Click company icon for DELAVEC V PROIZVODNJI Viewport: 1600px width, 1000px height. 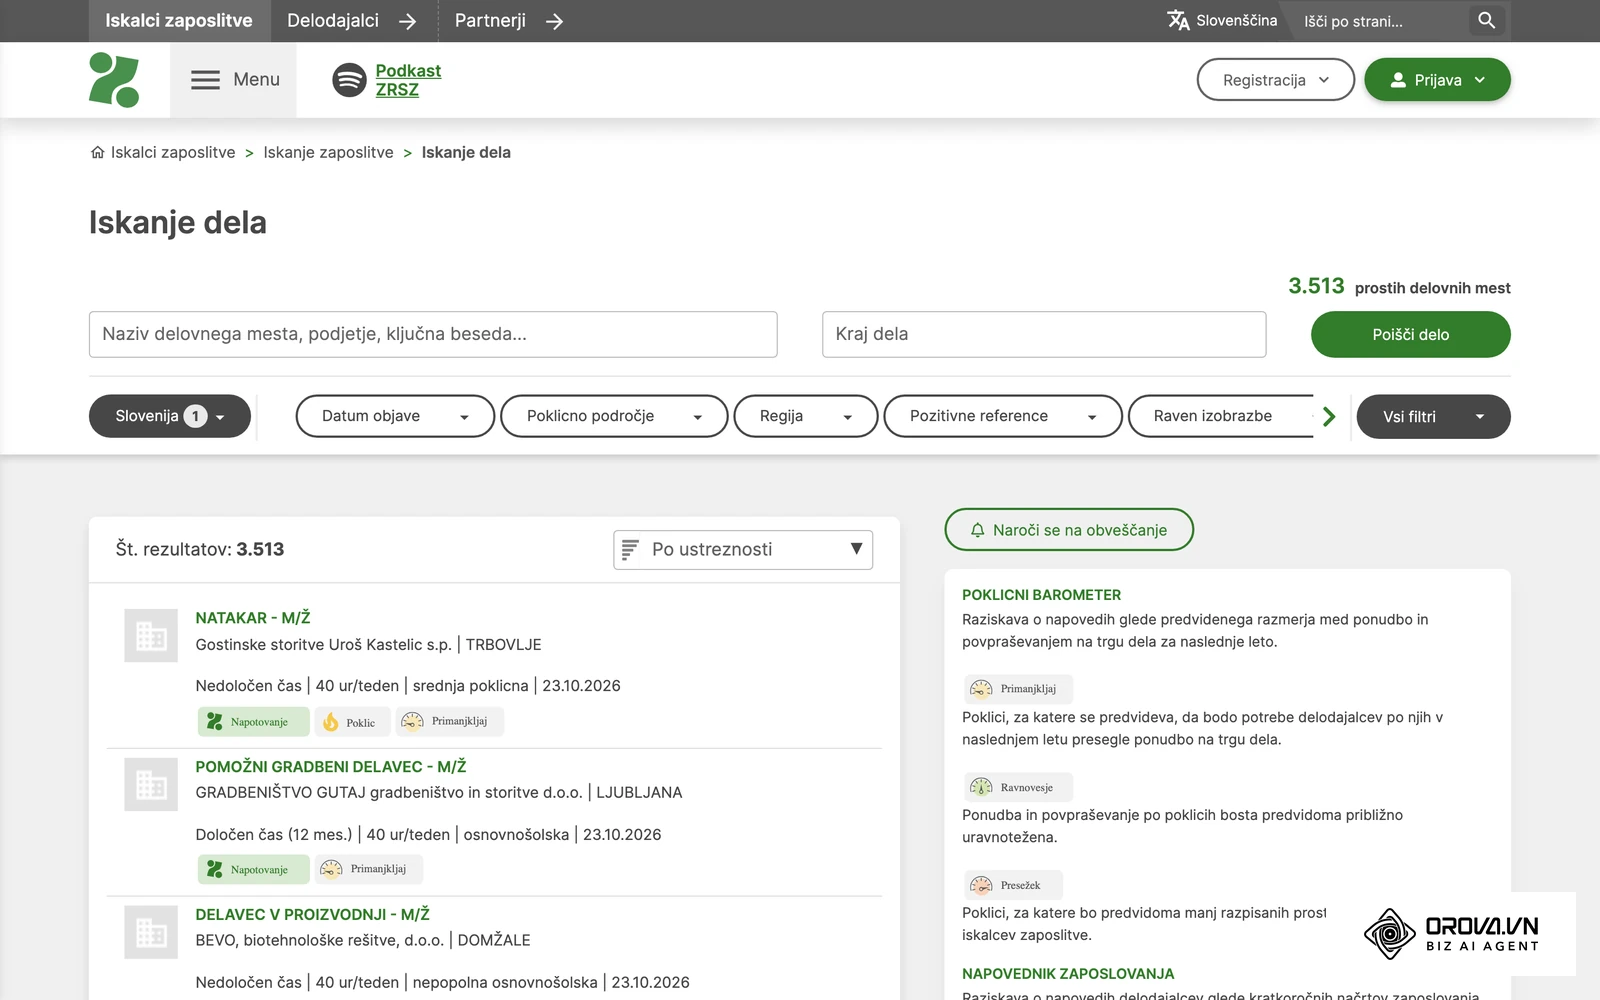click(x=151, y=932)
